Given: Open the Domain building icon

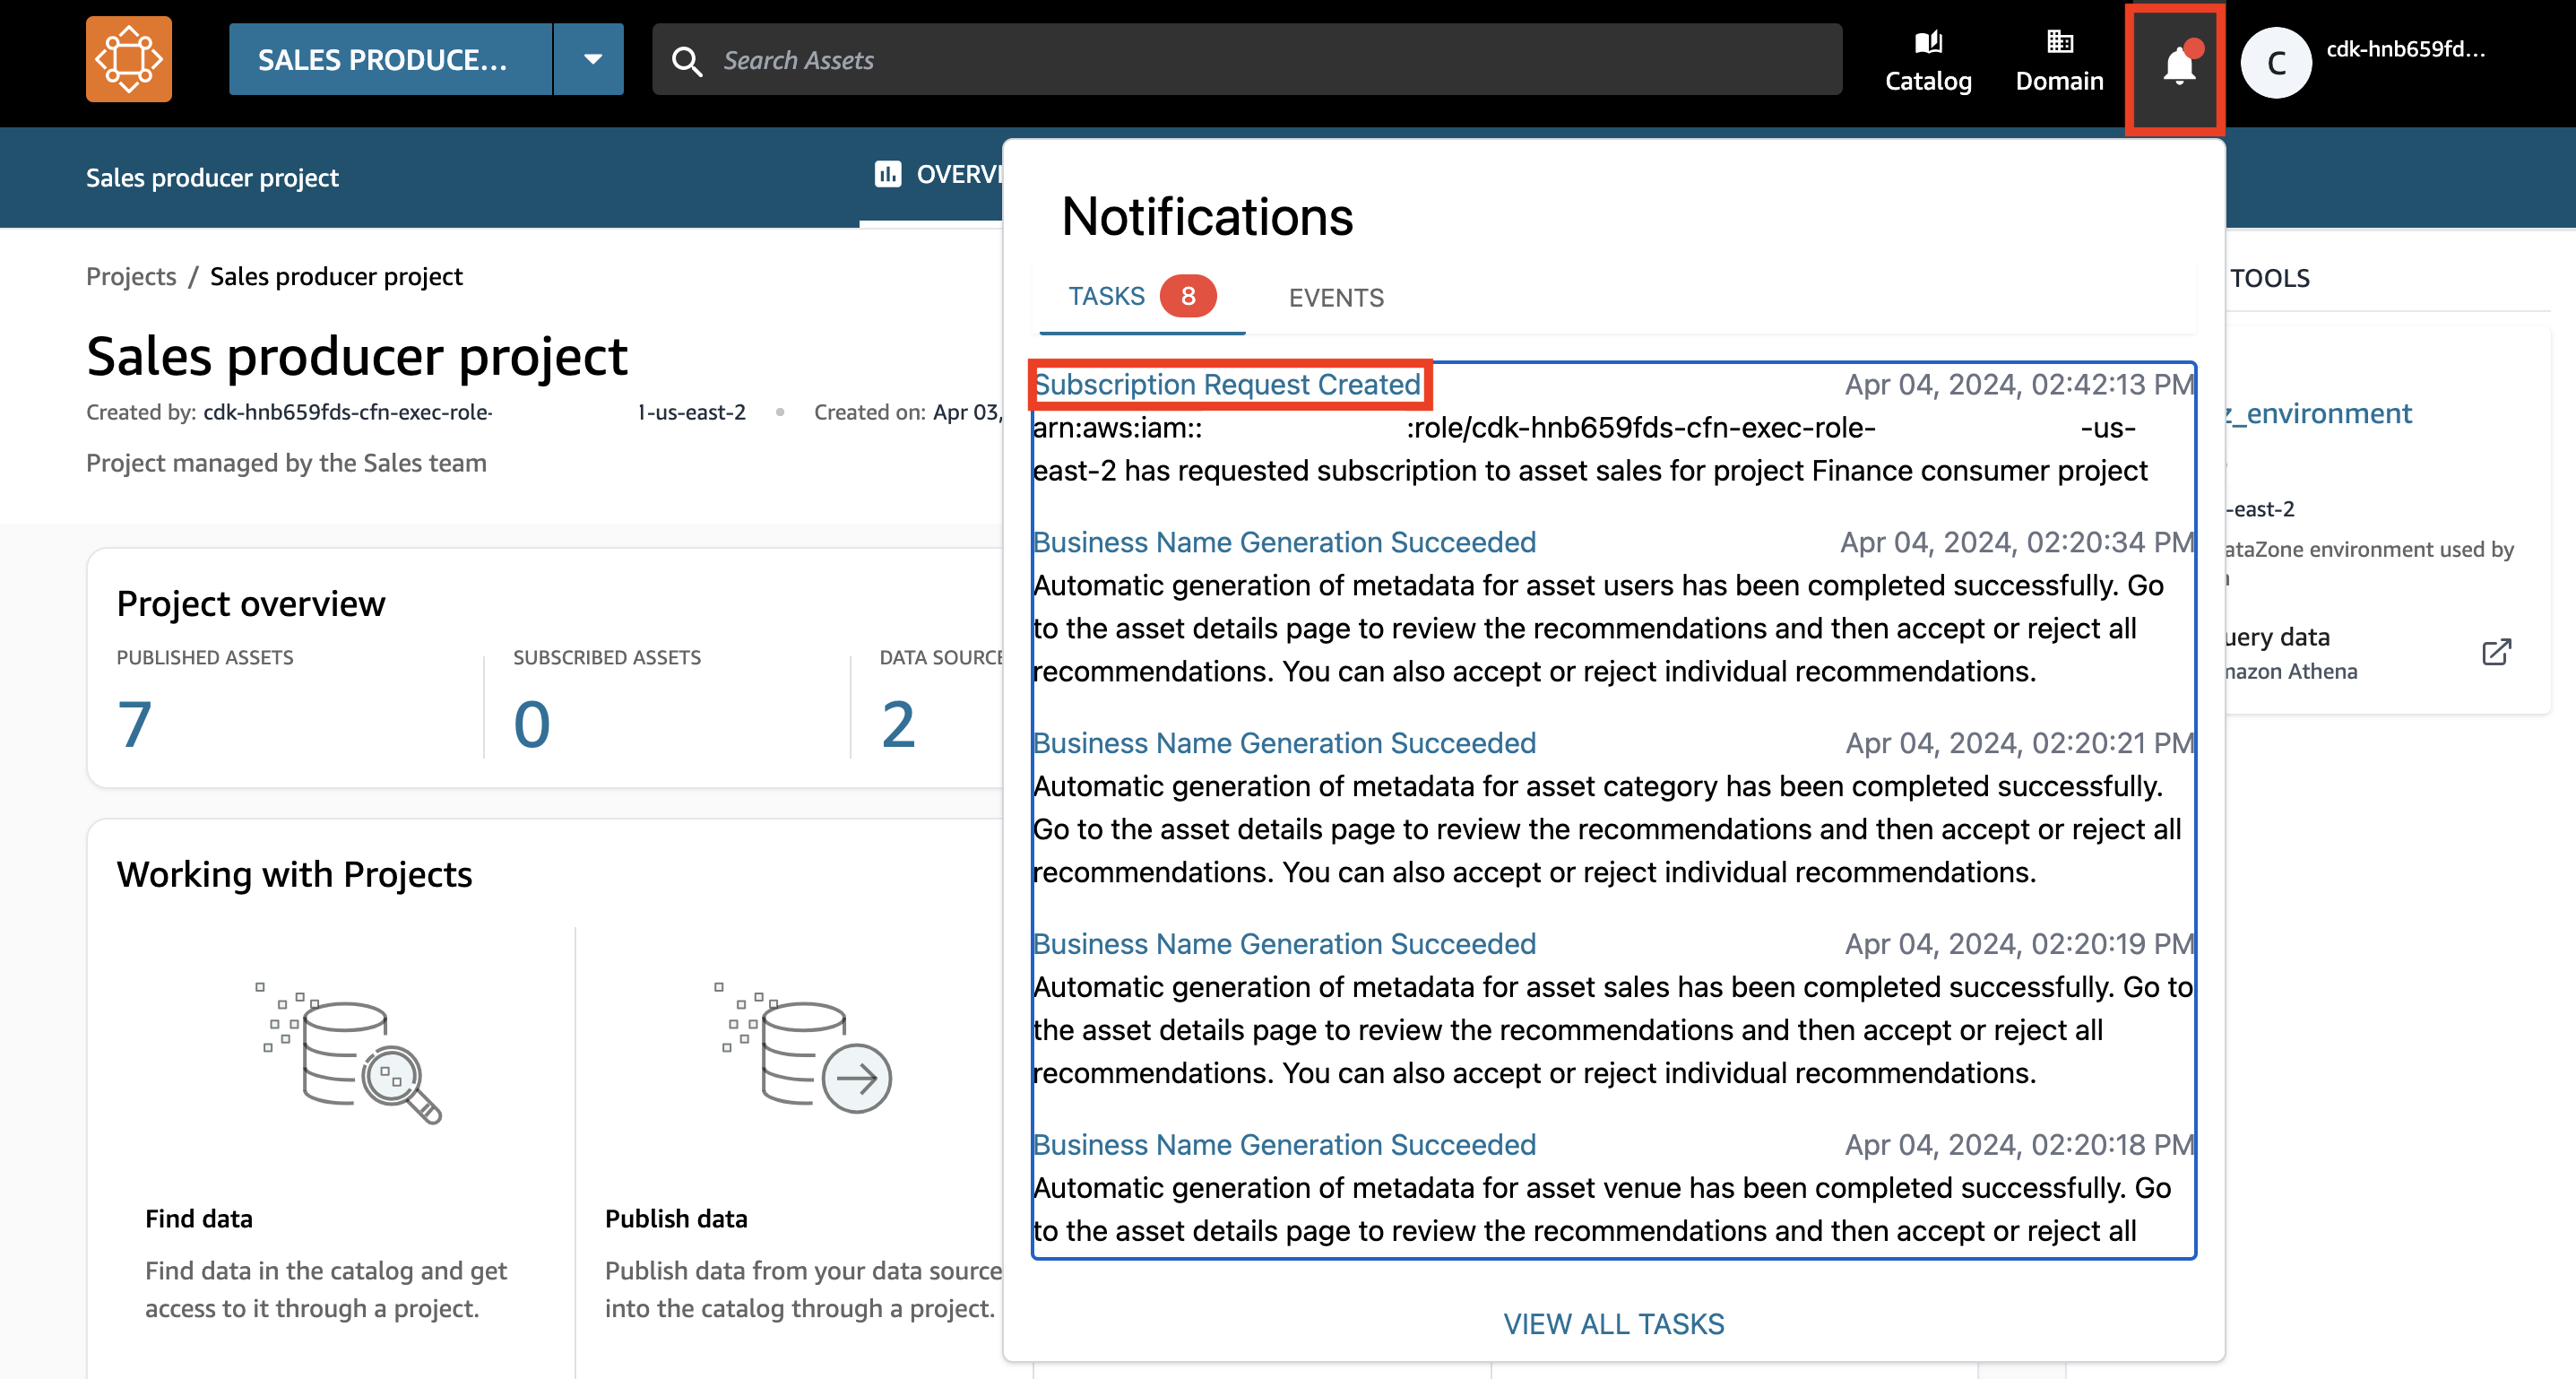Looking at the screenshot, I should tap(2059, 42).
